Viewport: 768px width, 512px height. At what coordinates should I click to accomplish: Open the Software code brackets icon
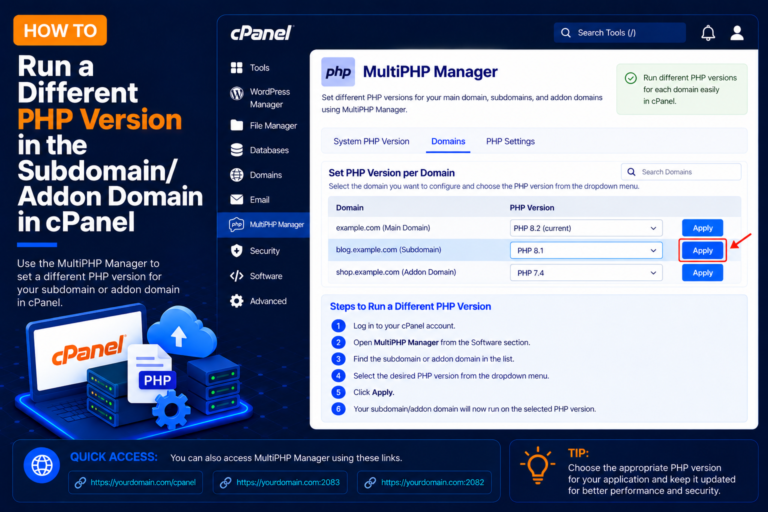[237, 276]
